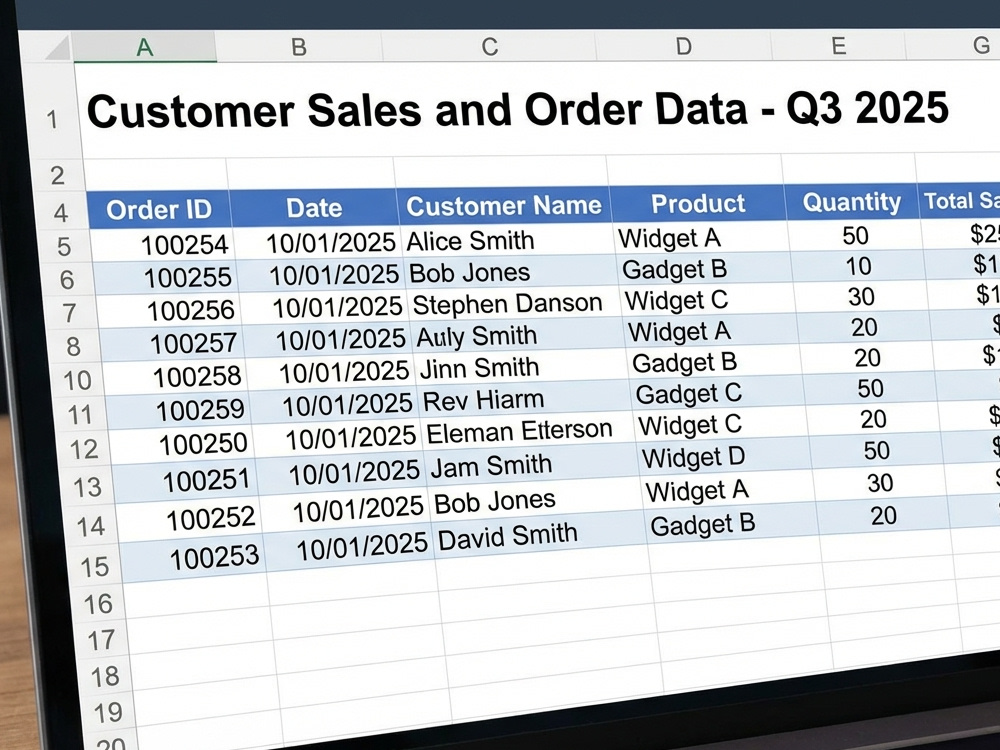Viewport: 1000px width, 750px height.
Task: Select order ID cell 100254
Action: tap(162, 245)
